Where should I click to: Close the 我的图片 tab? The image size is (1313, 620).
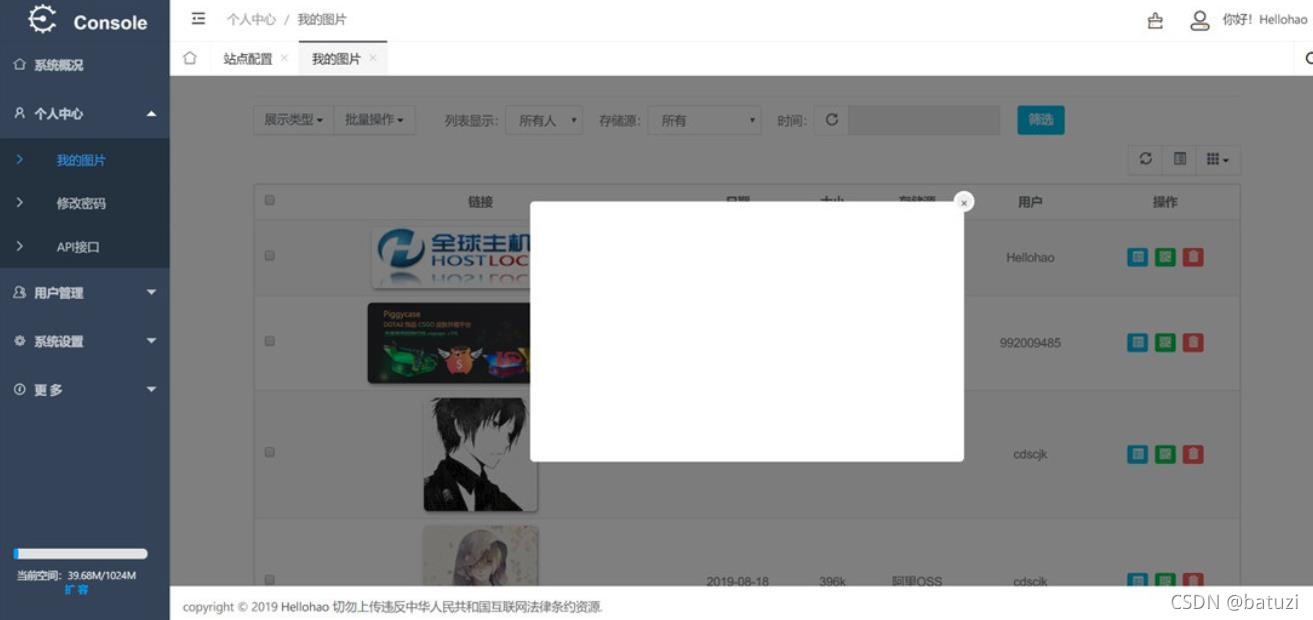373,58
